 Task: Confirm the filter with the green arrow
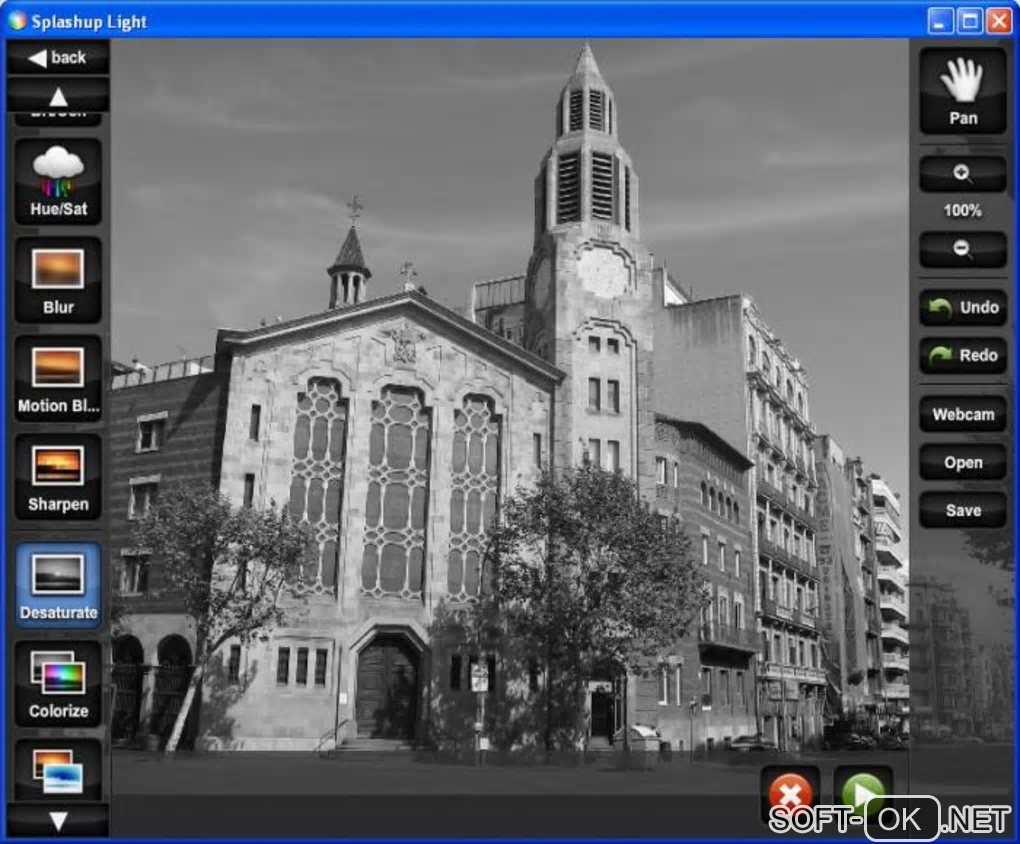tap(863, 794)
